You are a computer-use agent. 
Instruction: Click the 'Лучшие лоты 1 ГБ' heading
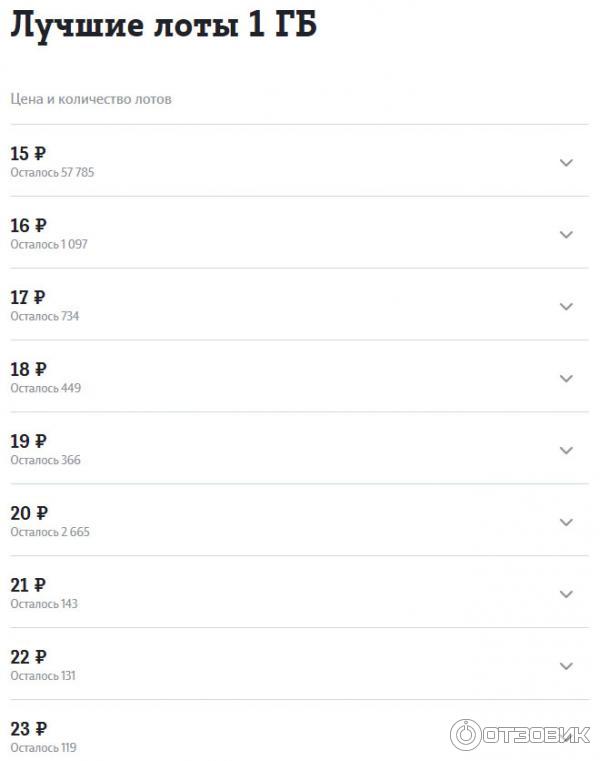point(163,26)
